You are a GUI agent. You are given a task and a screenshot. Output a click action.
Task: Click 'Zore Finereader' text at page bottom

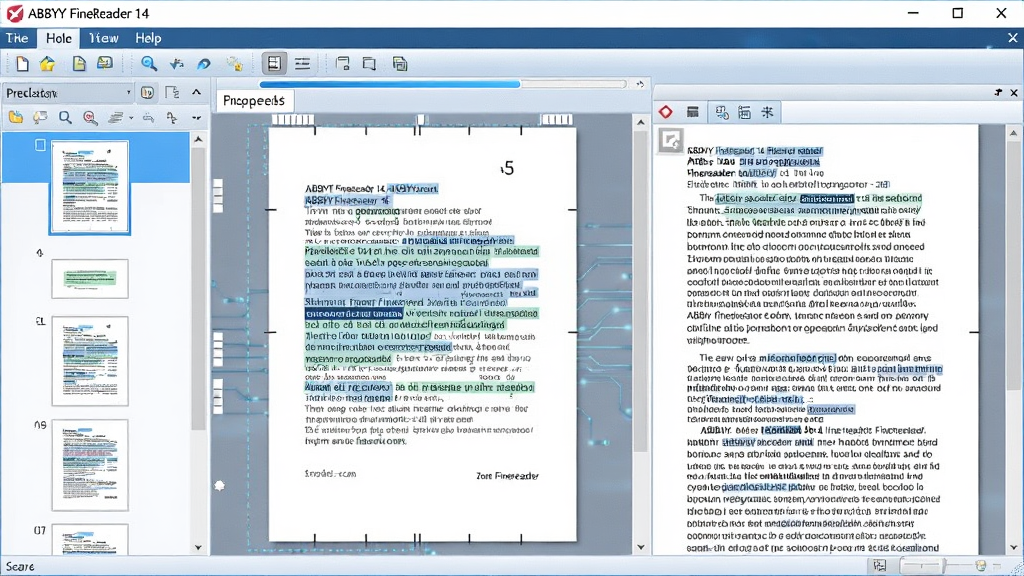pyautogui.click(x=507, y=476)
